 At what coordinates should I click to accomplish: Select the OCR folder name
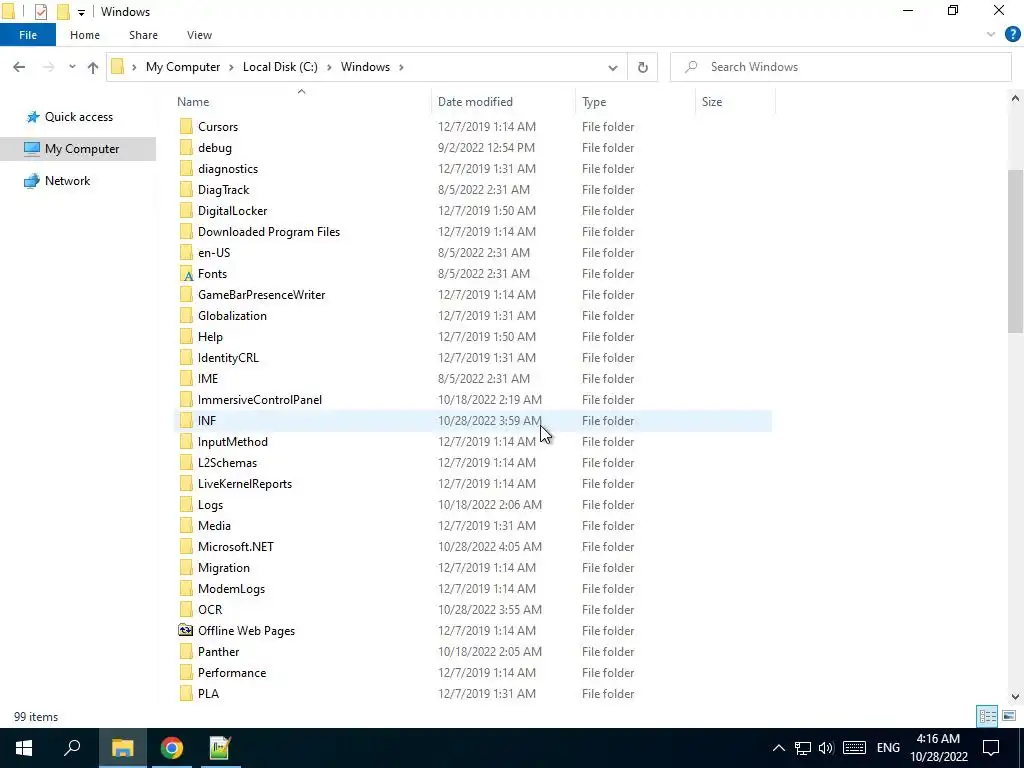point(210,610)
